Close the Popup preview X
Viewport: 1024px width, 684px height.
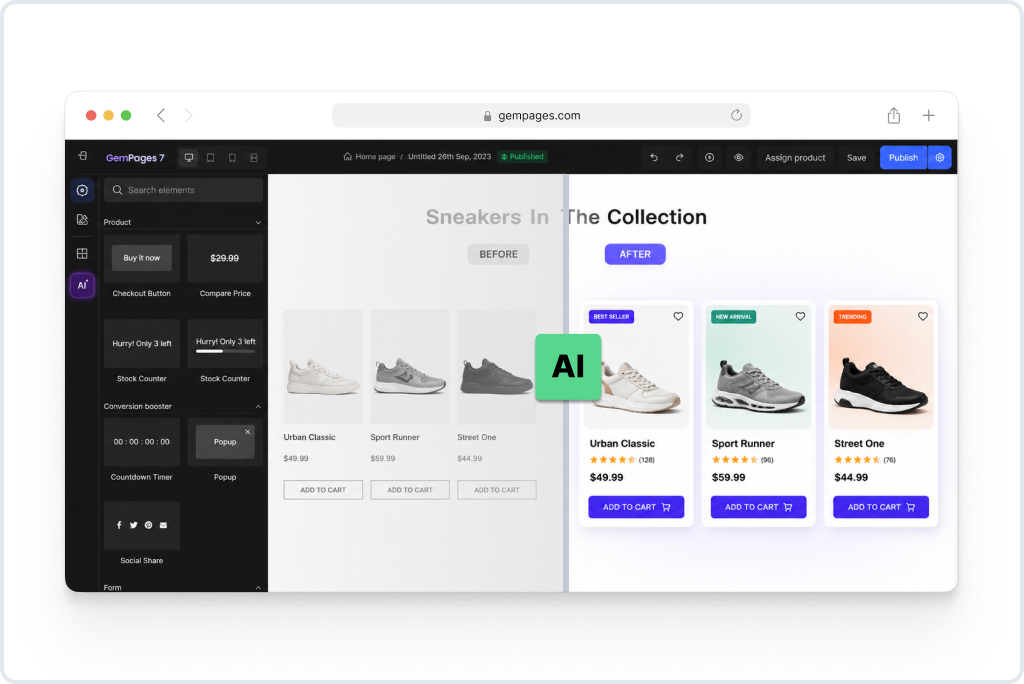(x=248, y=432)
